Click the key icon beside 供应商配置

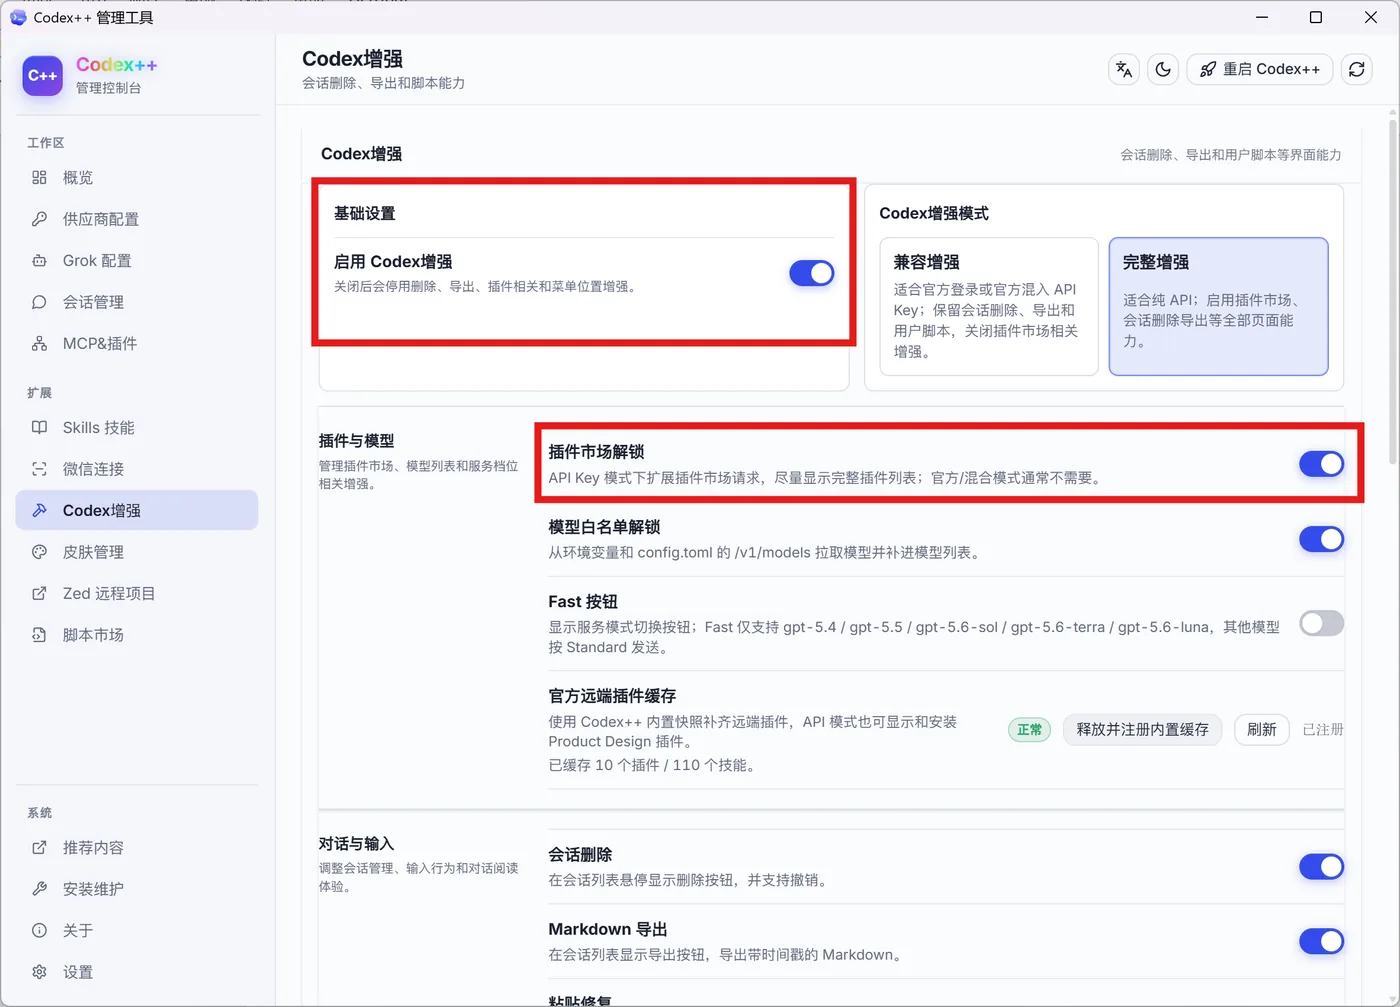(39, 219)
